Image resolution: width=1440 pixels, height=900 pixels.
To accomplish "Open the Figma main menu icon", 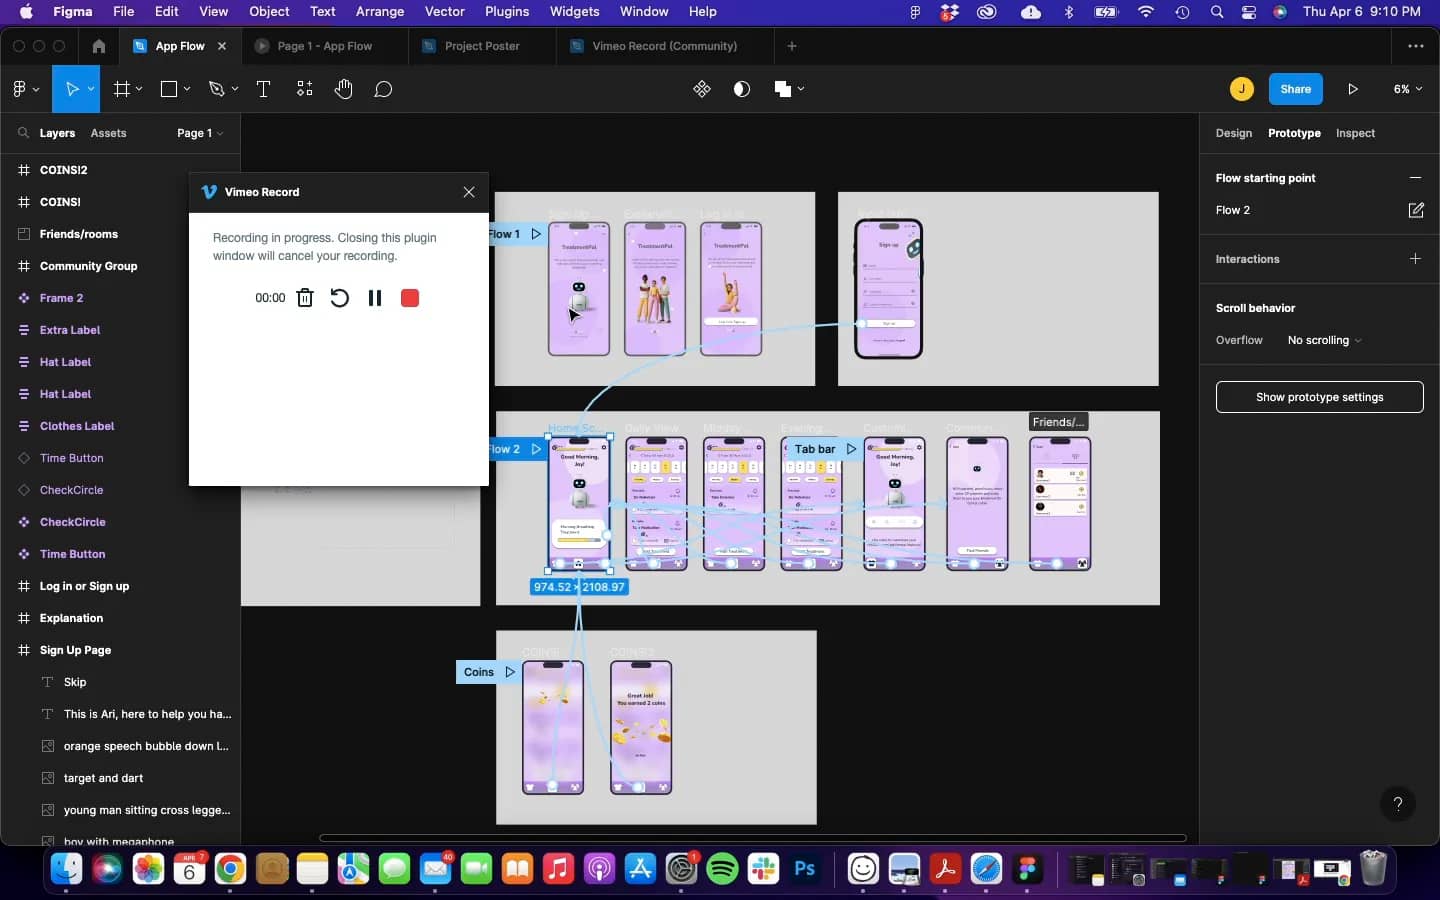I will pyautogui.click(x=19, y=89).
